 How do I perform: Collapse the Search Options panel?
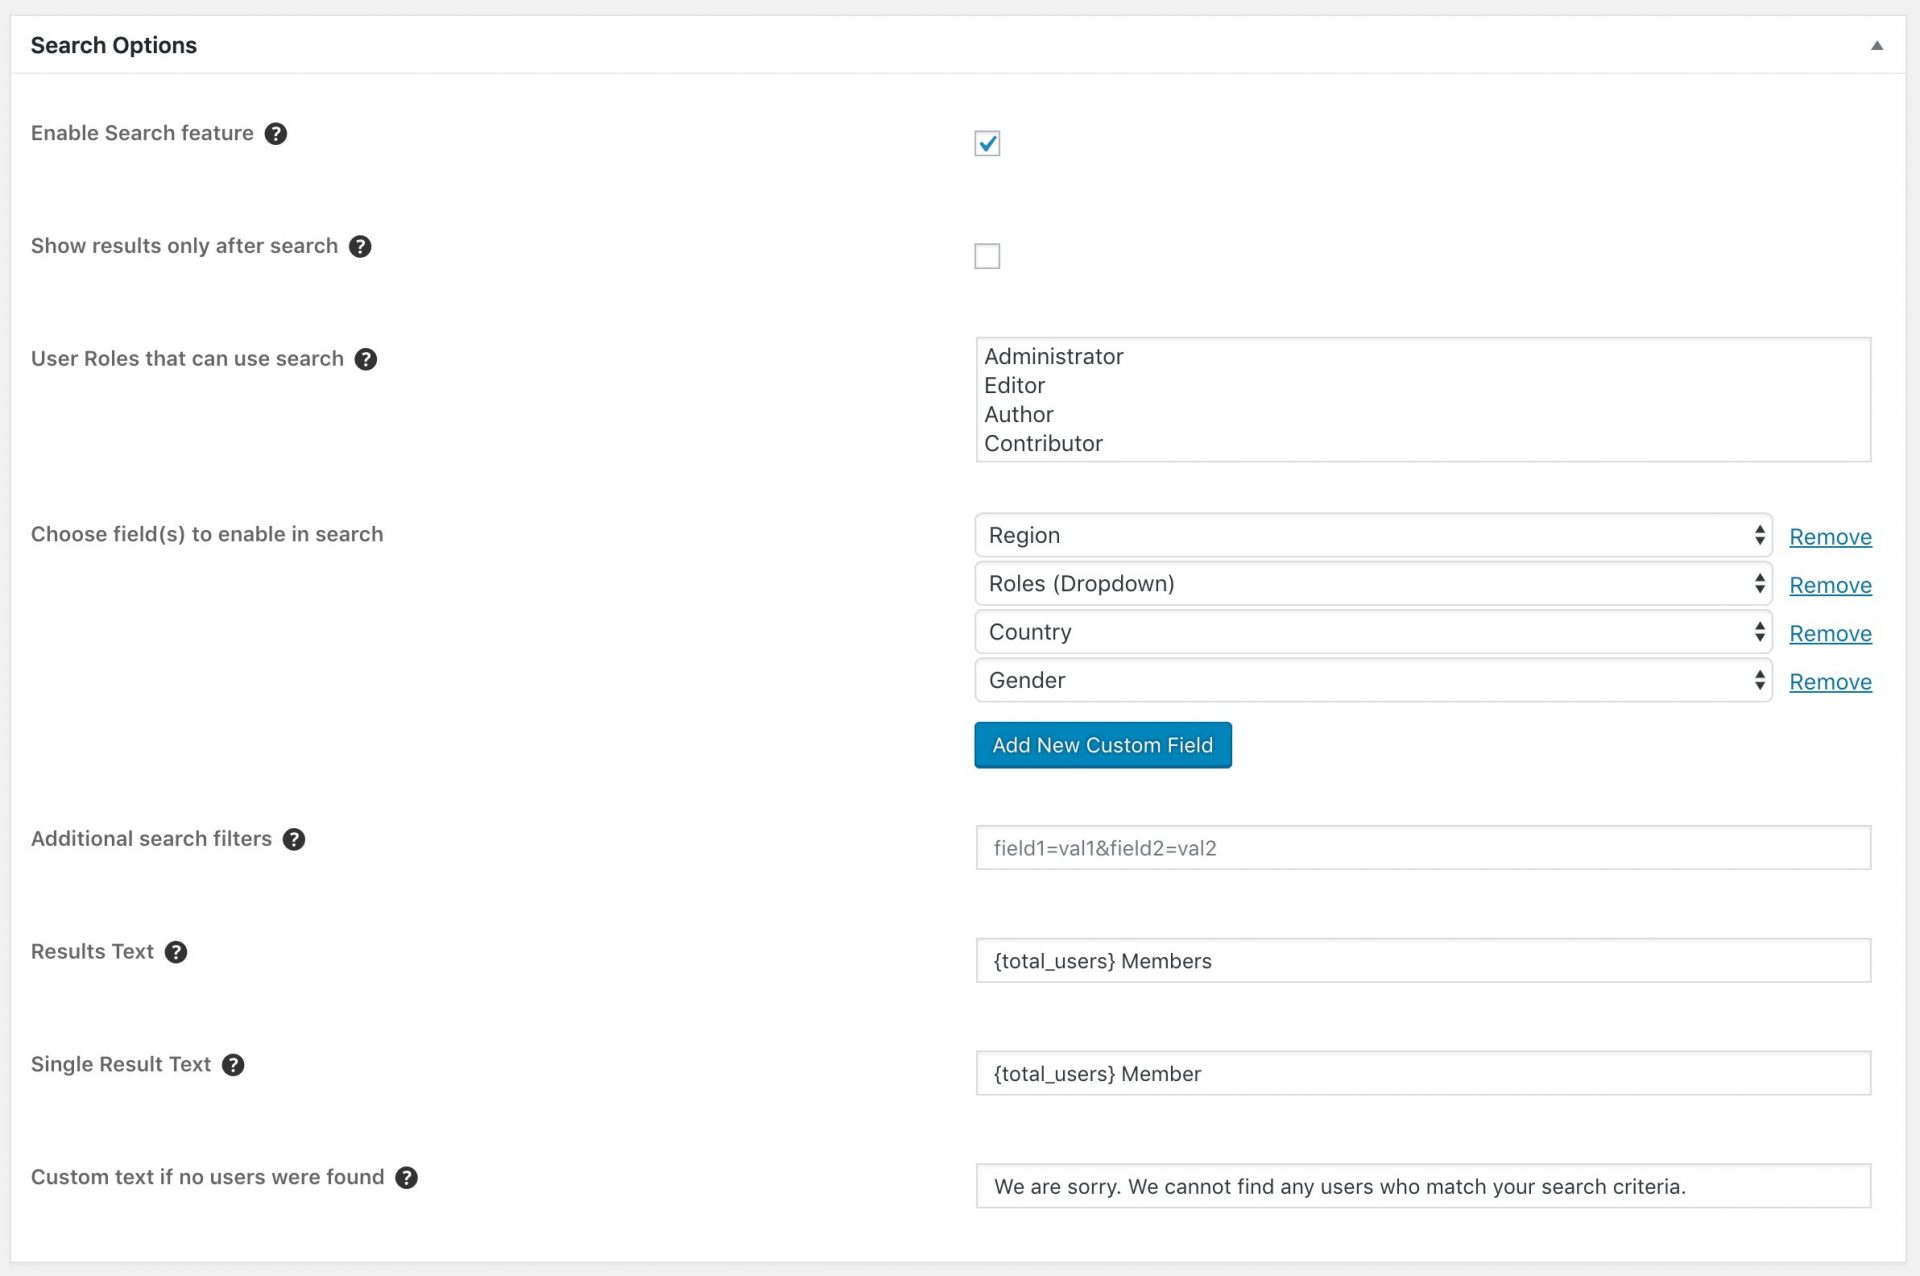1878,44
